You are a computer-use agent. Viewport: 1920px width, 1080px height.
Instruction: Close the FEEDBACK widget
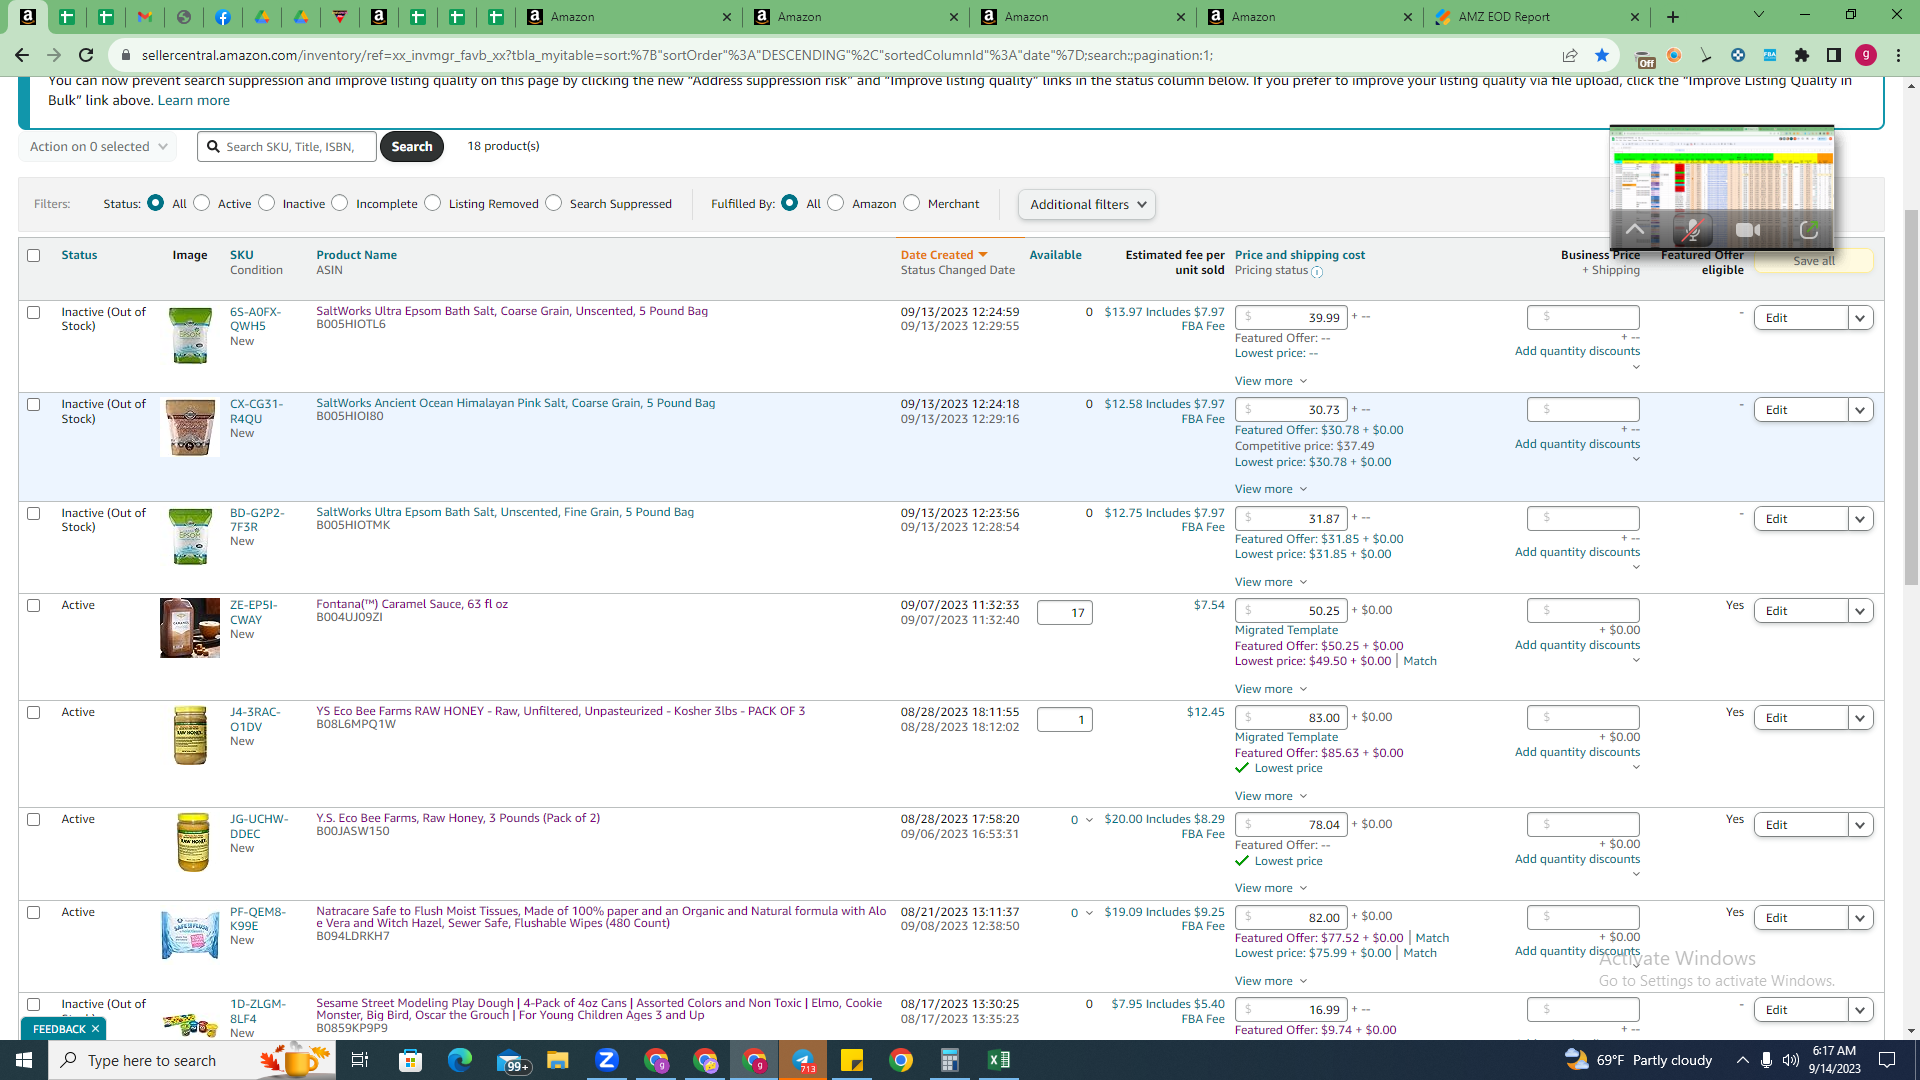pos(96,1029)
